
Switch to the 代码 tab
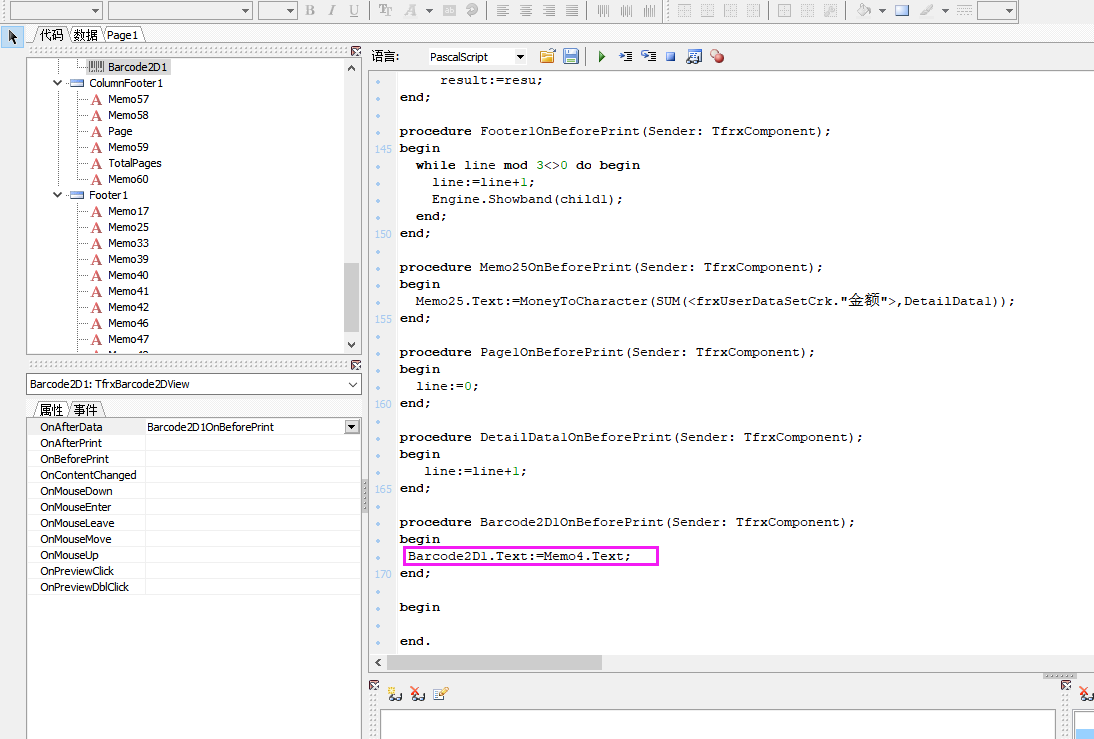click(x=52, y=35)
